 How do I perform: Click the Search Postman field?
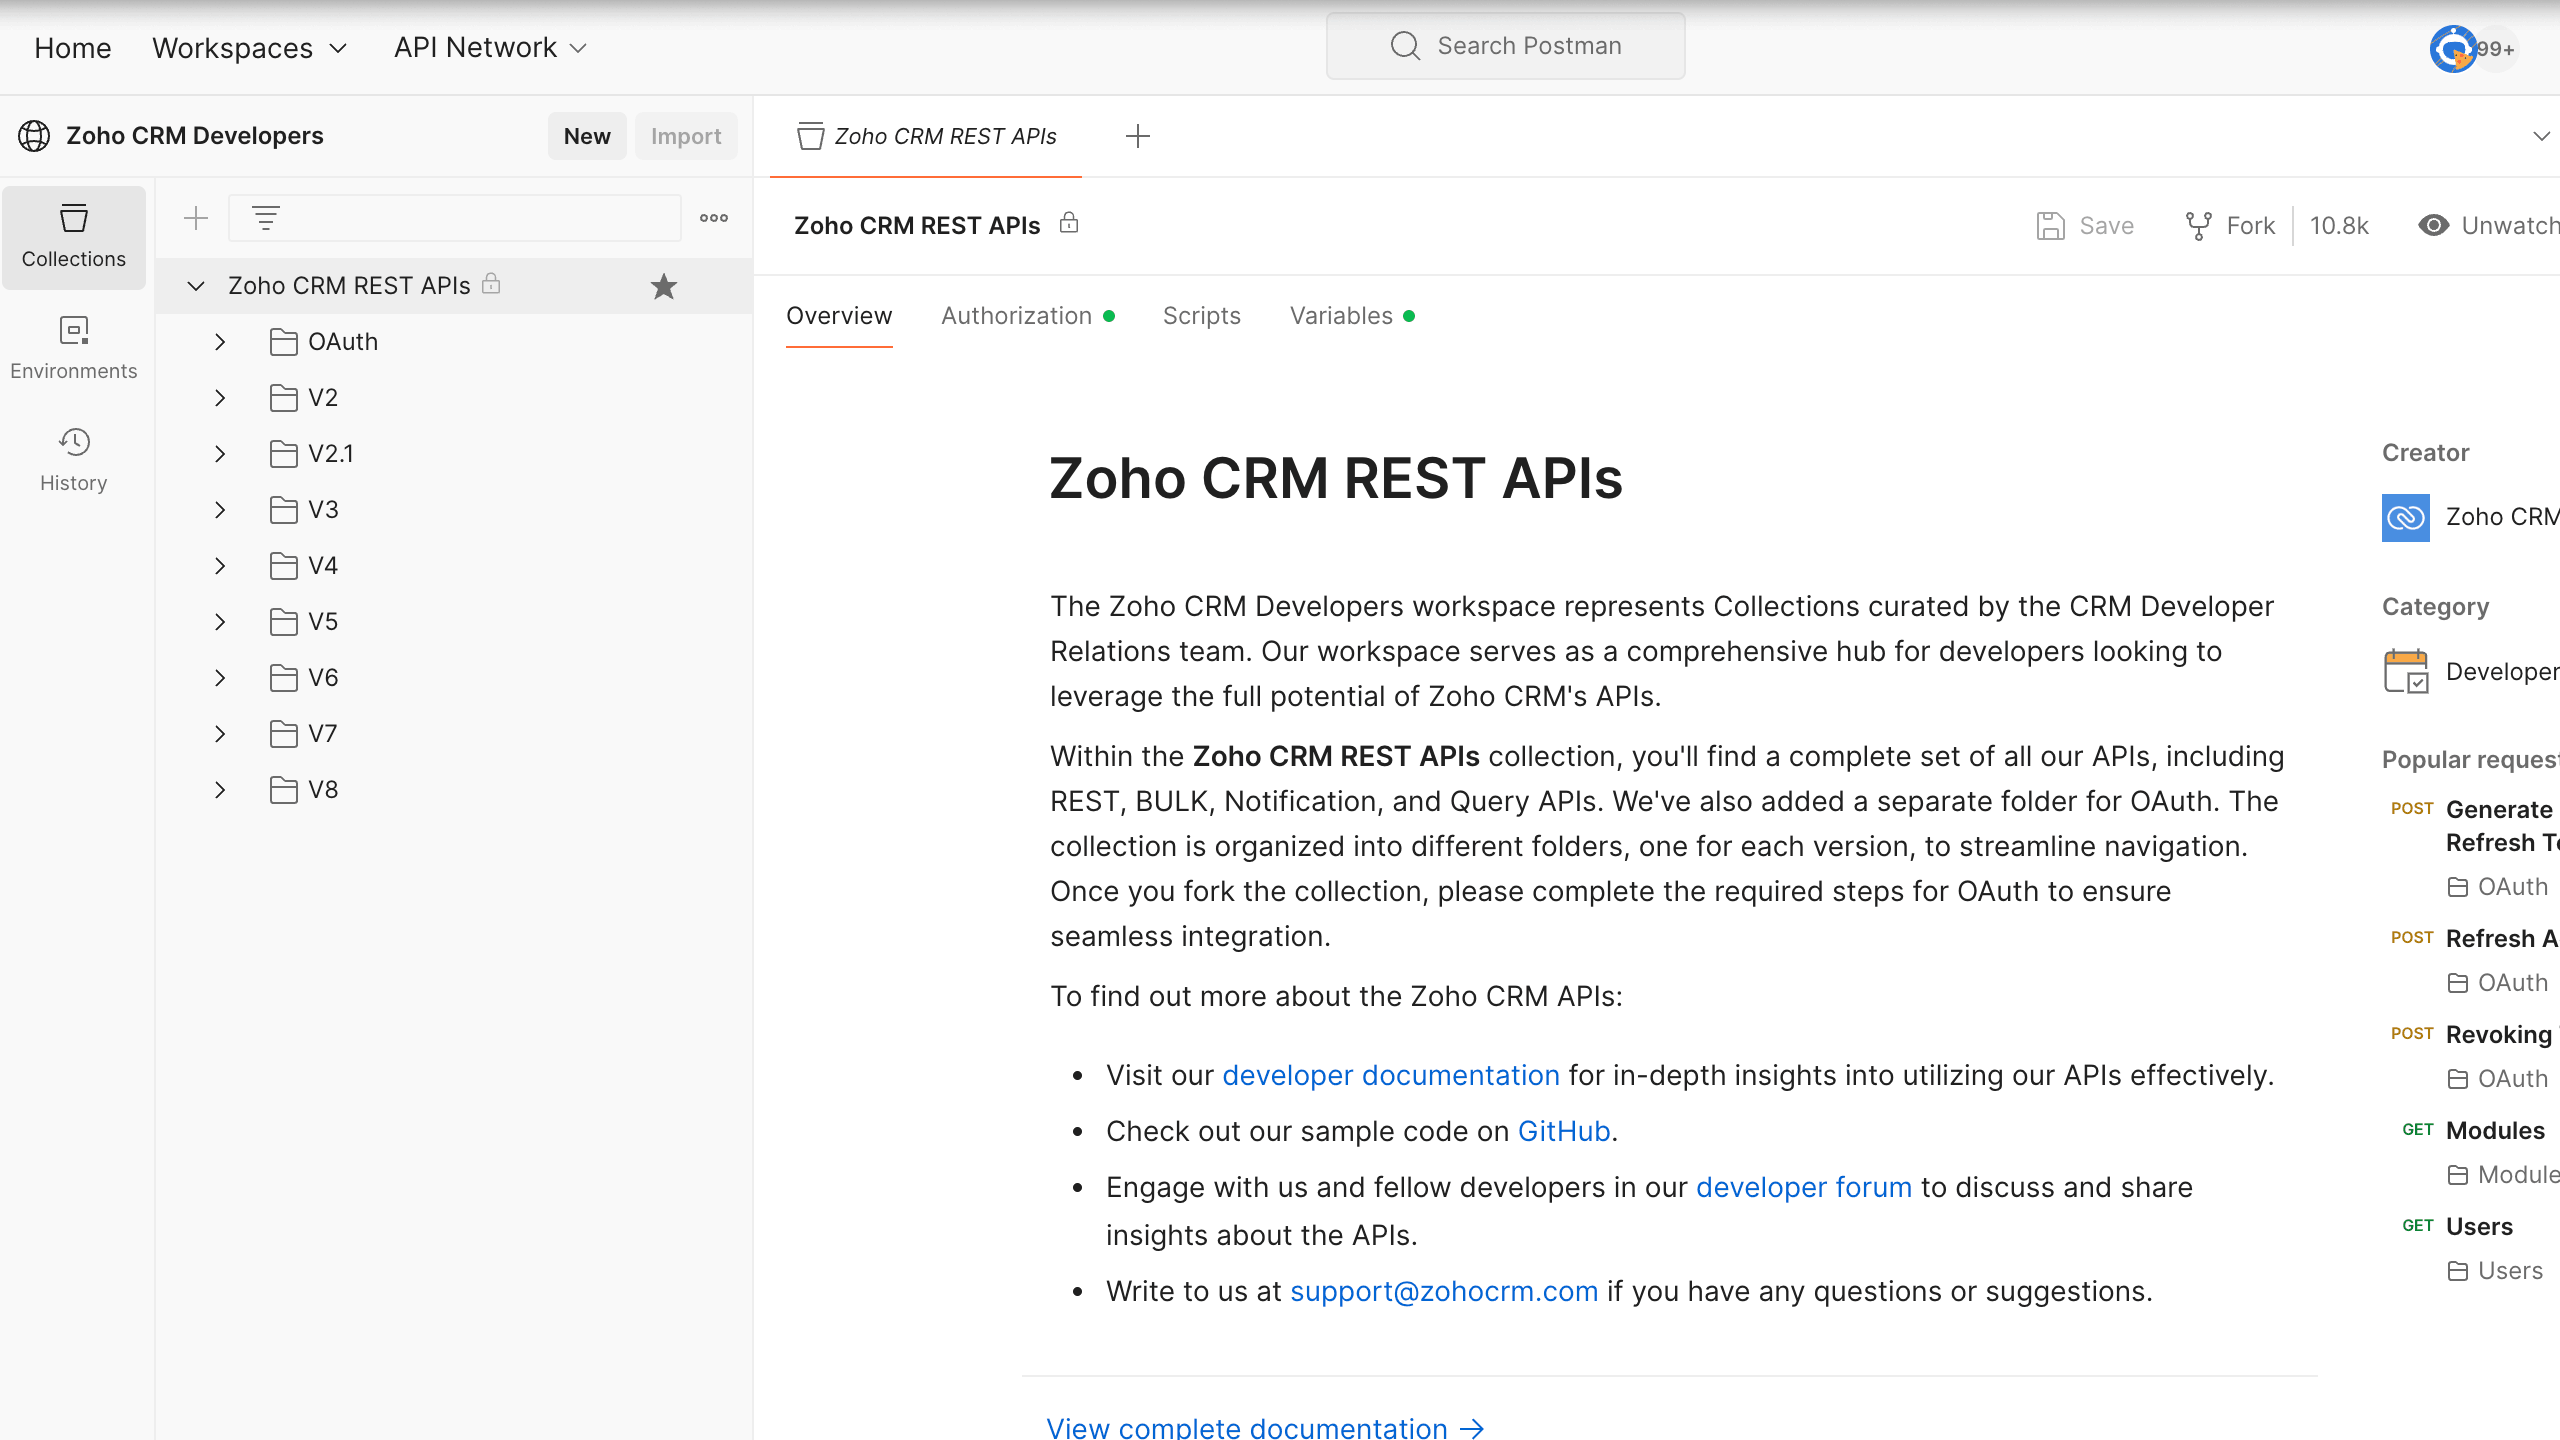(1505, 46)
